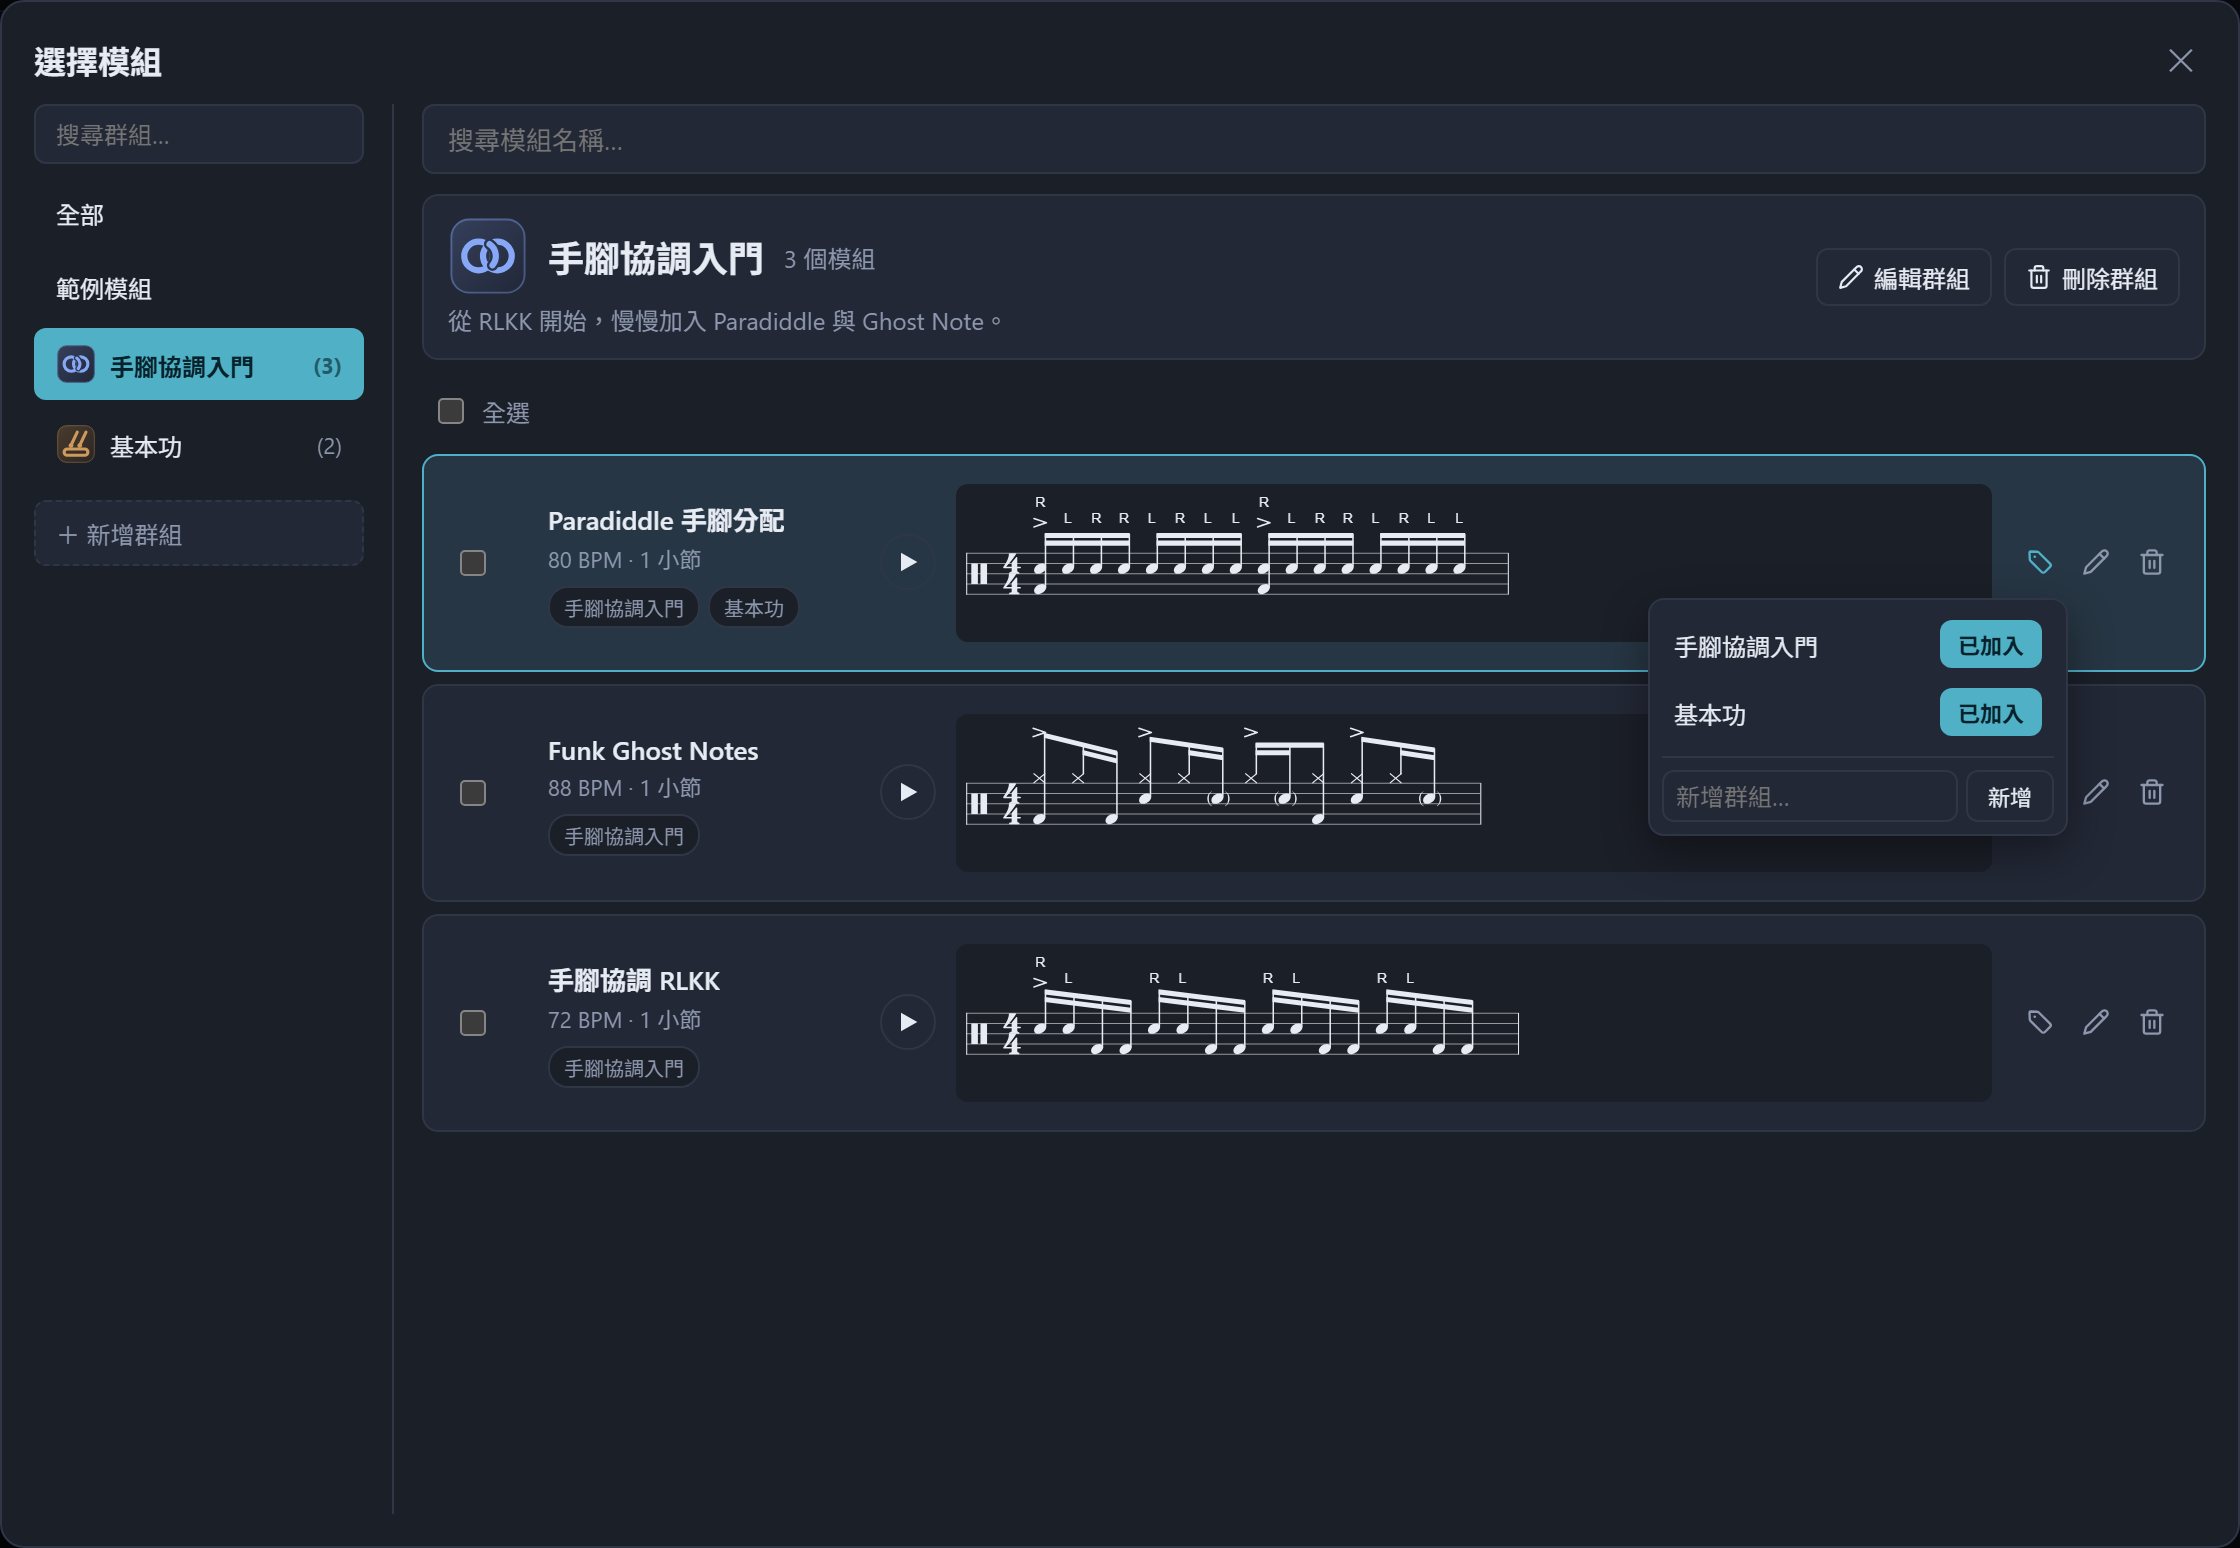This screenshot has height=1548, width=2240.
Task: Check the Funk Ghost Notes checkbox
Action: (x=473, y=793)
